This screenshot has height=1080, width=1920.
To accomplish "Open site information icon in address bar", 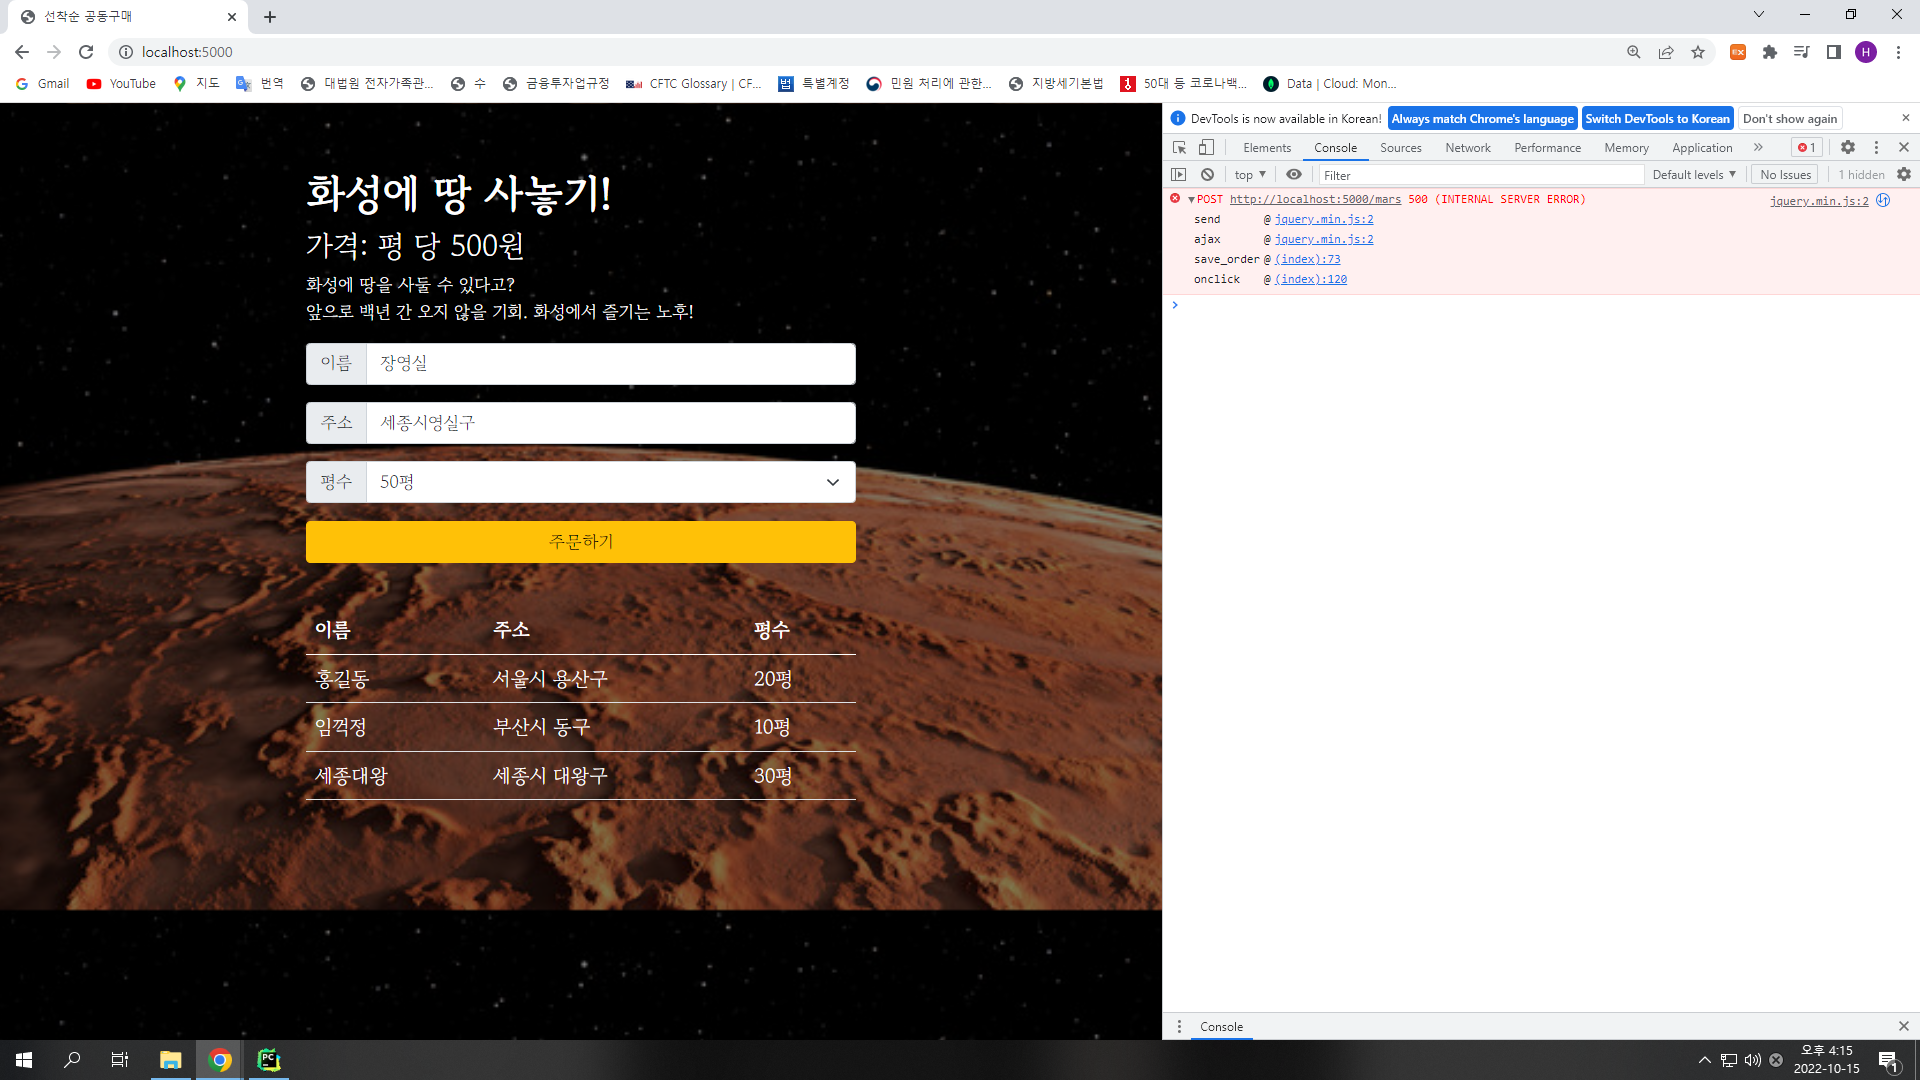I will click(x=126, y=52).
